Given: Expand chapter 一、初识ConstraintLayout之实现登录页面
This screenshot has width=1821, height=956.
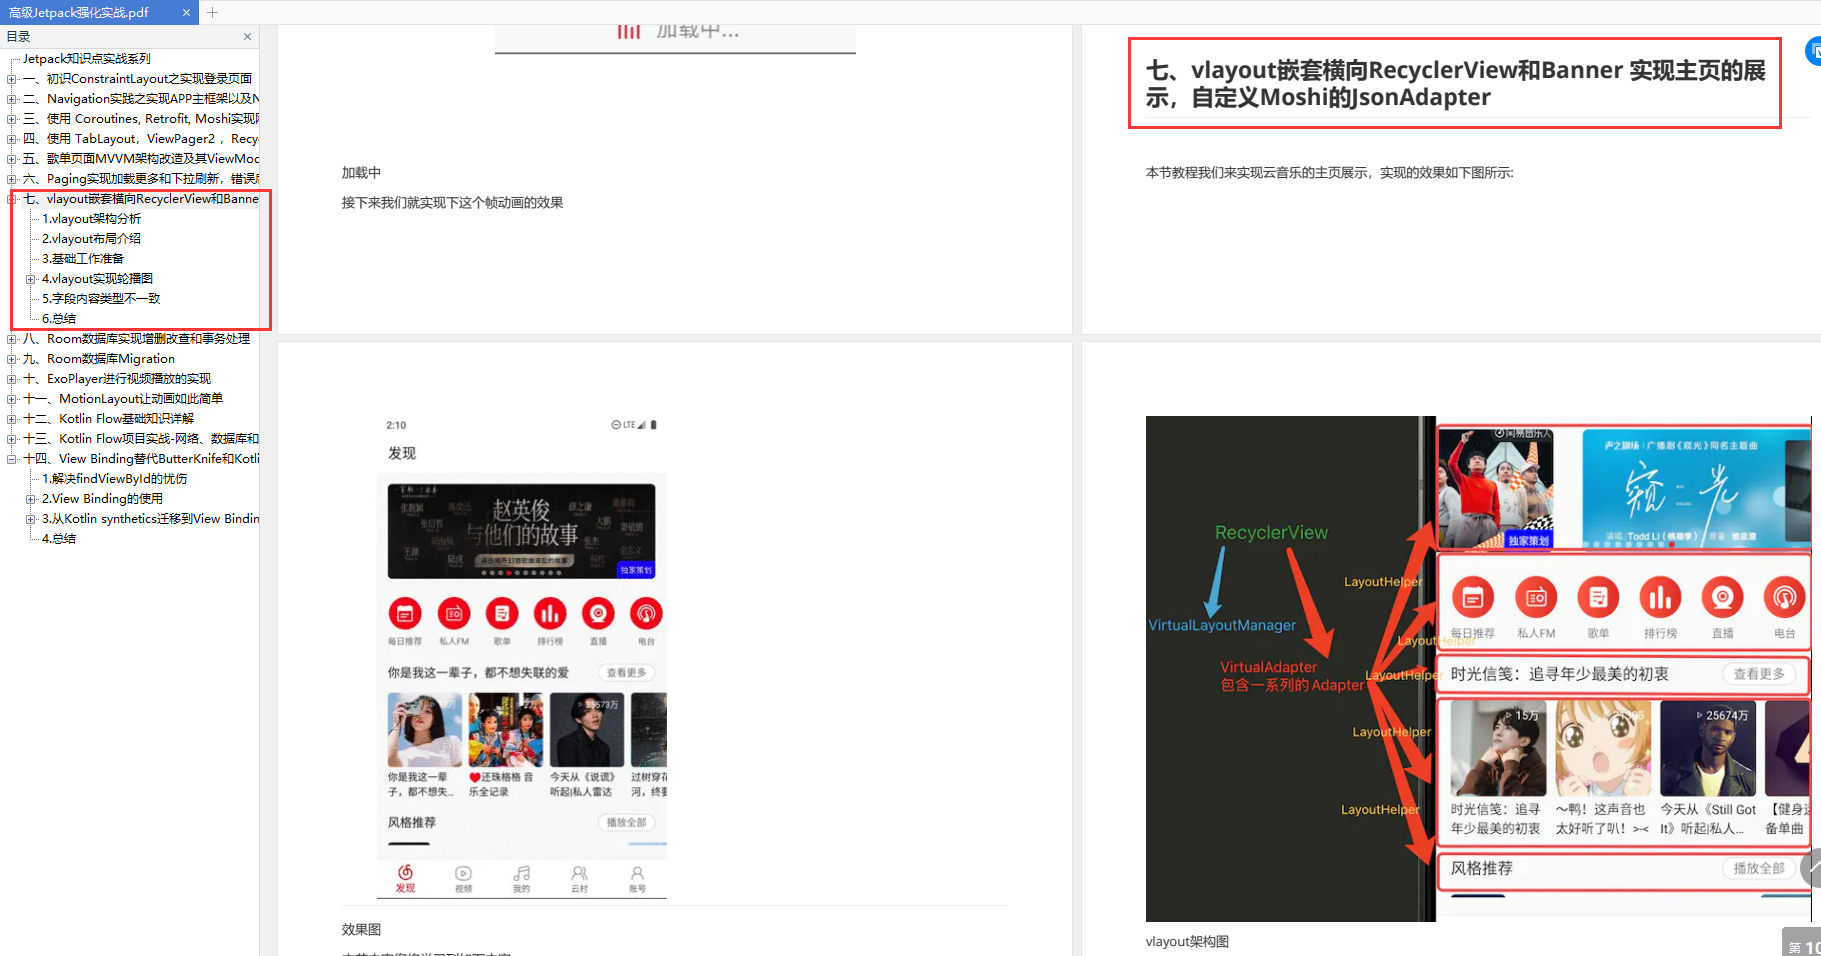Looking at the screenshot, I should pos(12,79).
